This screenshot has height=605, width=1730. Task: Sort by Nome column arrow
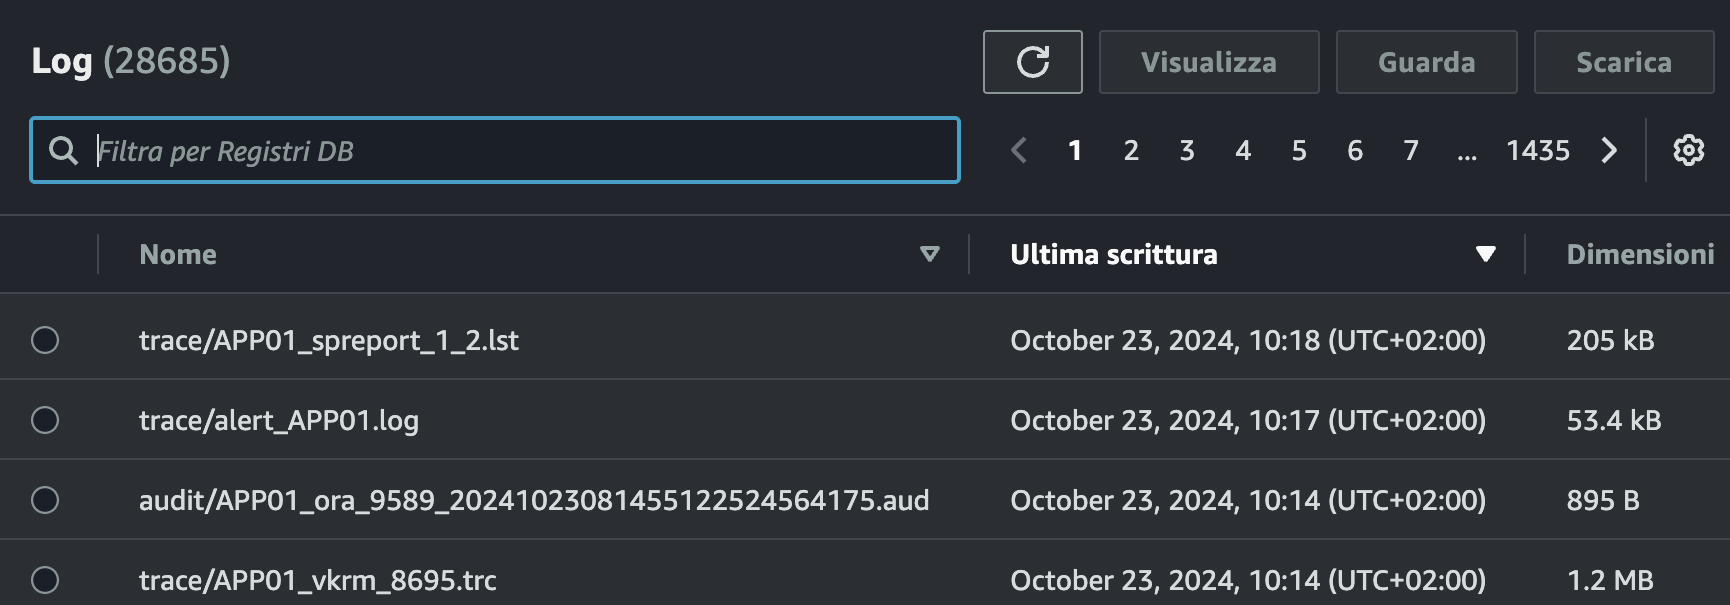[930, 254]
